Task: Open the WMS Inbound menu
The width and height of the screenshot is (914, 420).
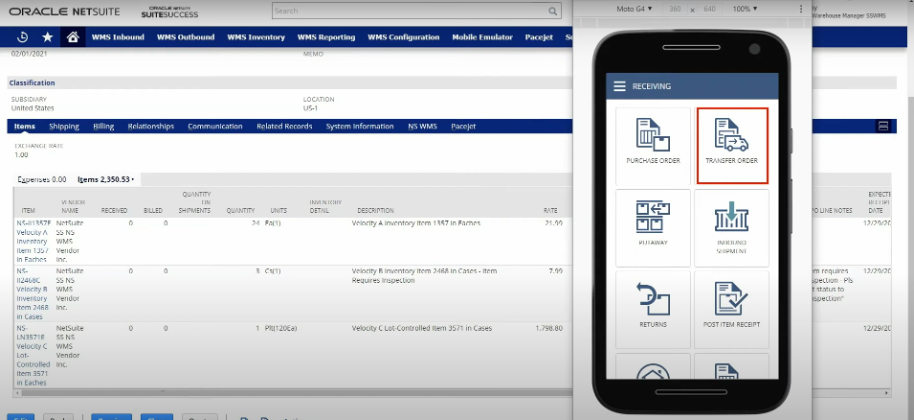Action: click(x=118, y=37)
